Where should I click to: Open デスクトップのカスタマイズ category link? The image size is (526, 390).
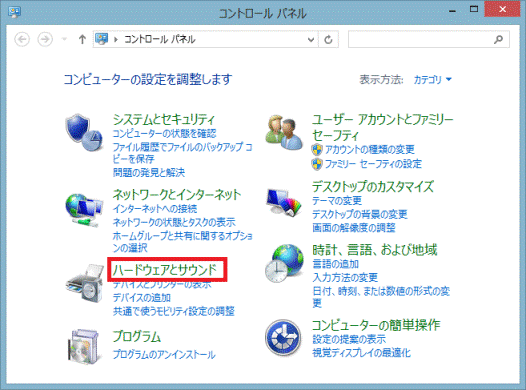(373, 186)
